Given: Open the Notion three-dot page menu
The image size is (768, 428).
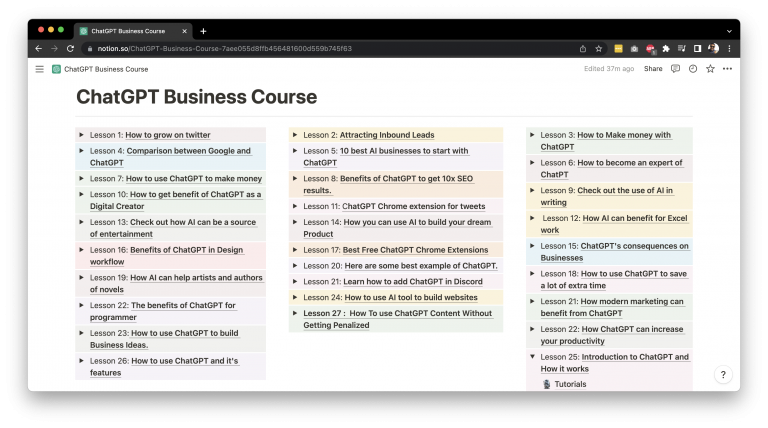Looking at the screenshot, I should tap(727, 69).
